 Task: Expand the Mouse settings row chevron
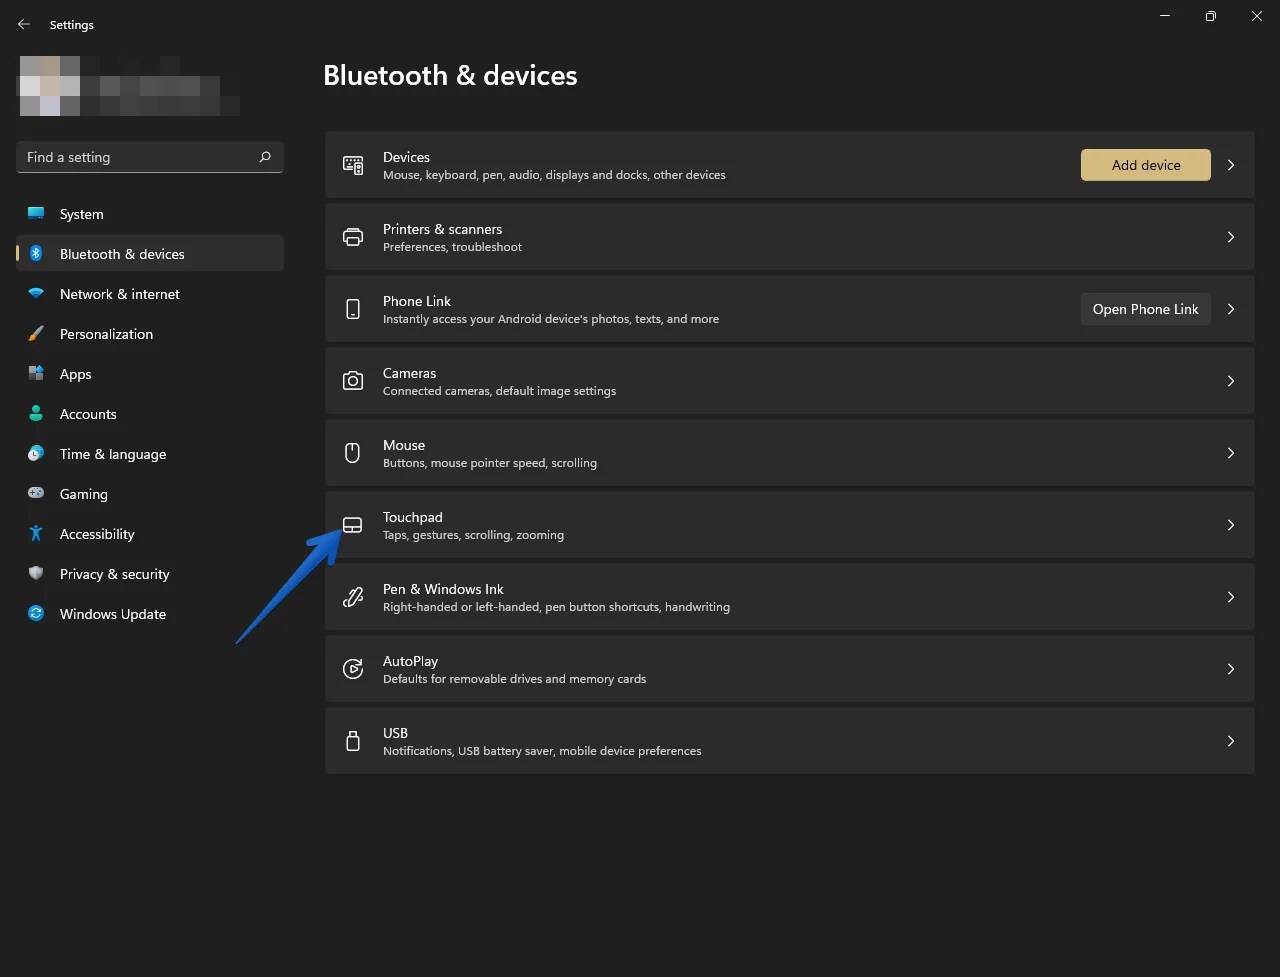1230,452
